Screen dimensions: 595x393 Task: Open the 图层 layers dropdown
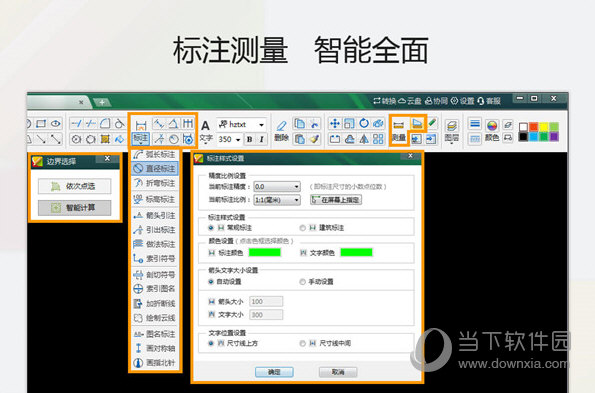452,132
